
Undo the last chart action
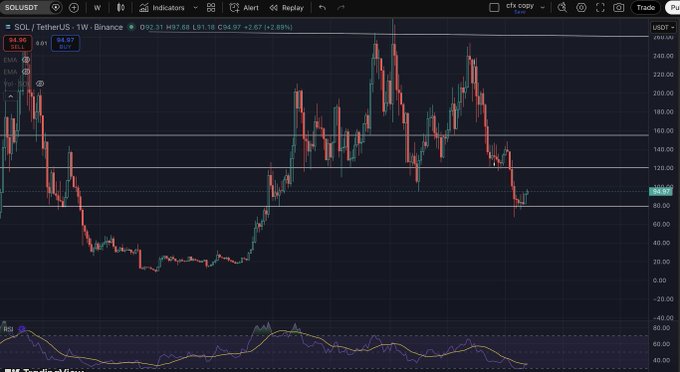coord(322,8)
